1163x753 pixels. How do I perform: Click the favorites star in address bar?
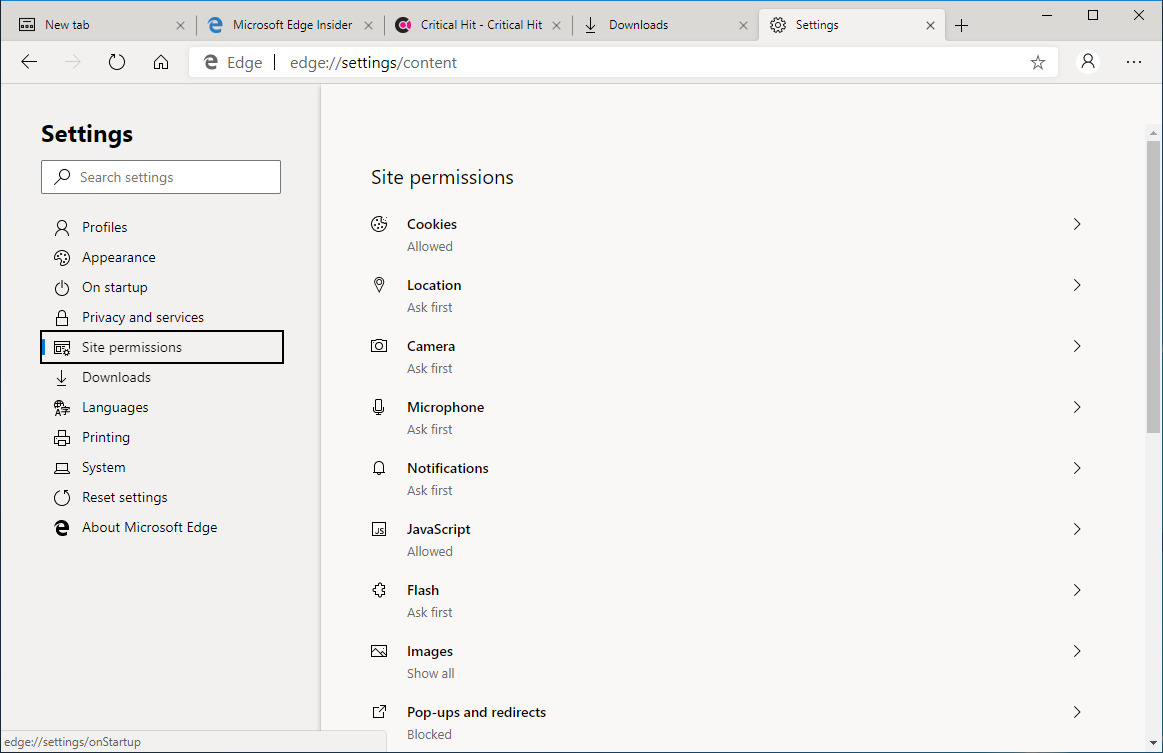click(x=1038, y=62)
